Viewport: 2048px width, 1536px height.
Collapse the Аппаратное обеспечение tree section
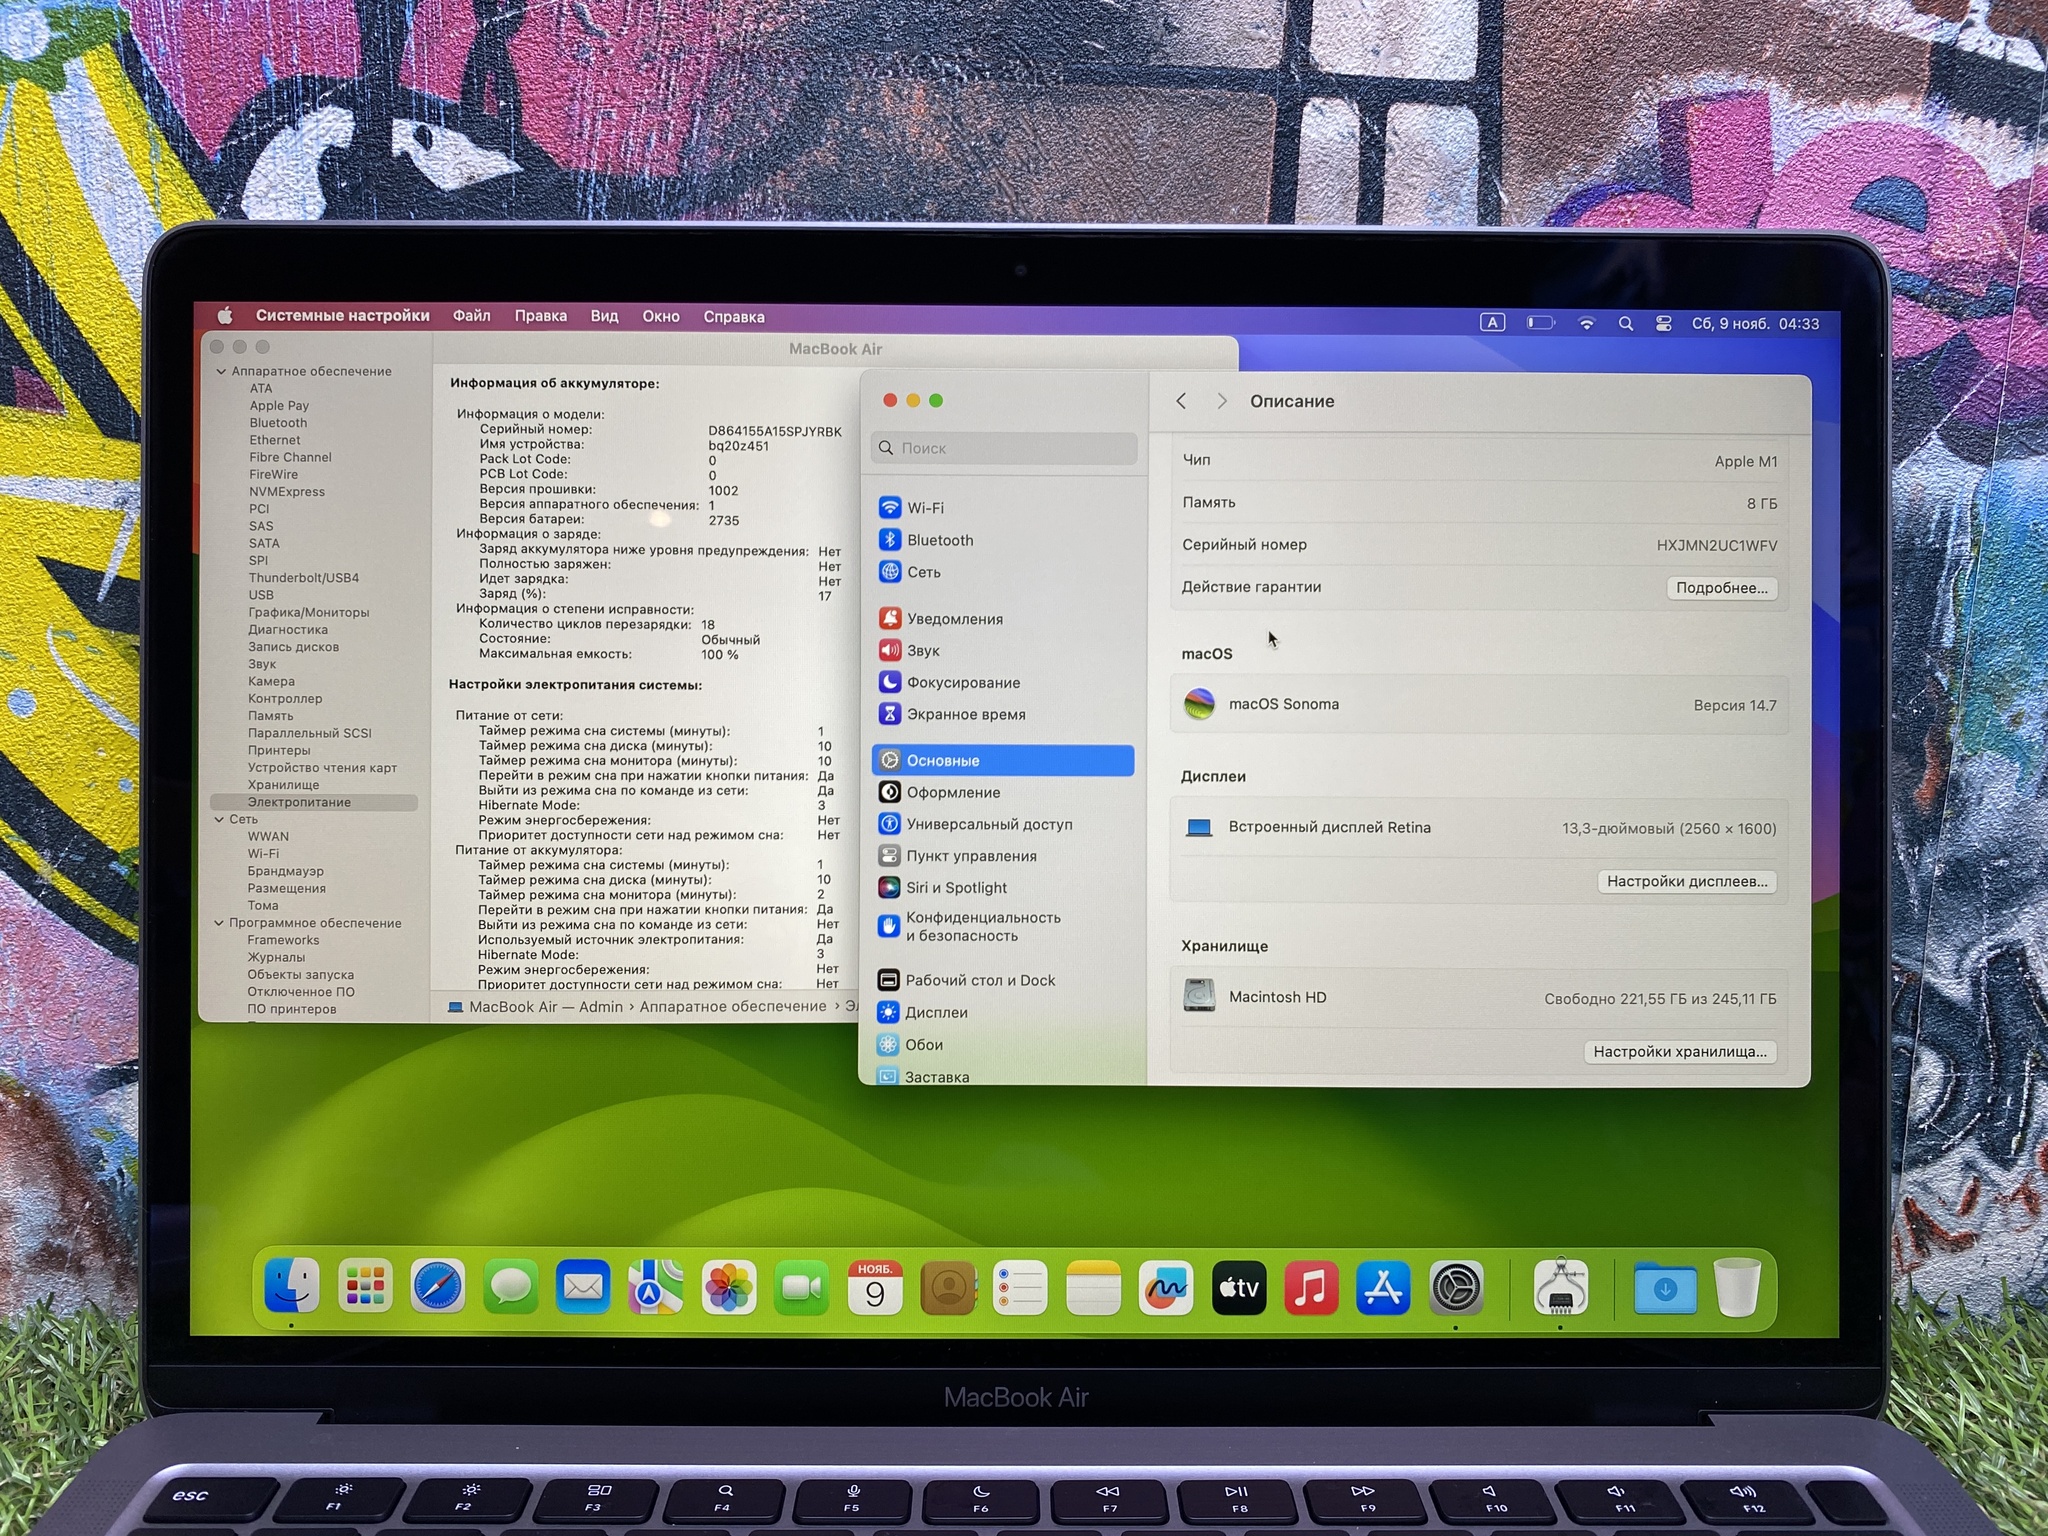pyautogui.click(x=221, y=372)
